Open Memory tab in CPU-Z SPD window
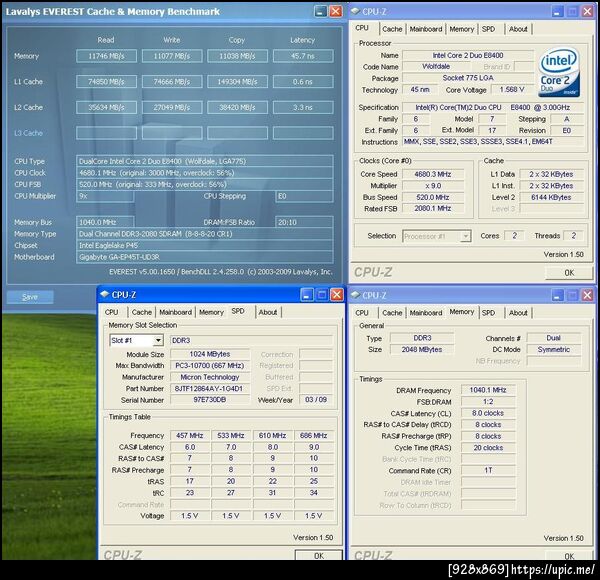 pyautogui.click(x=211, y=312)
